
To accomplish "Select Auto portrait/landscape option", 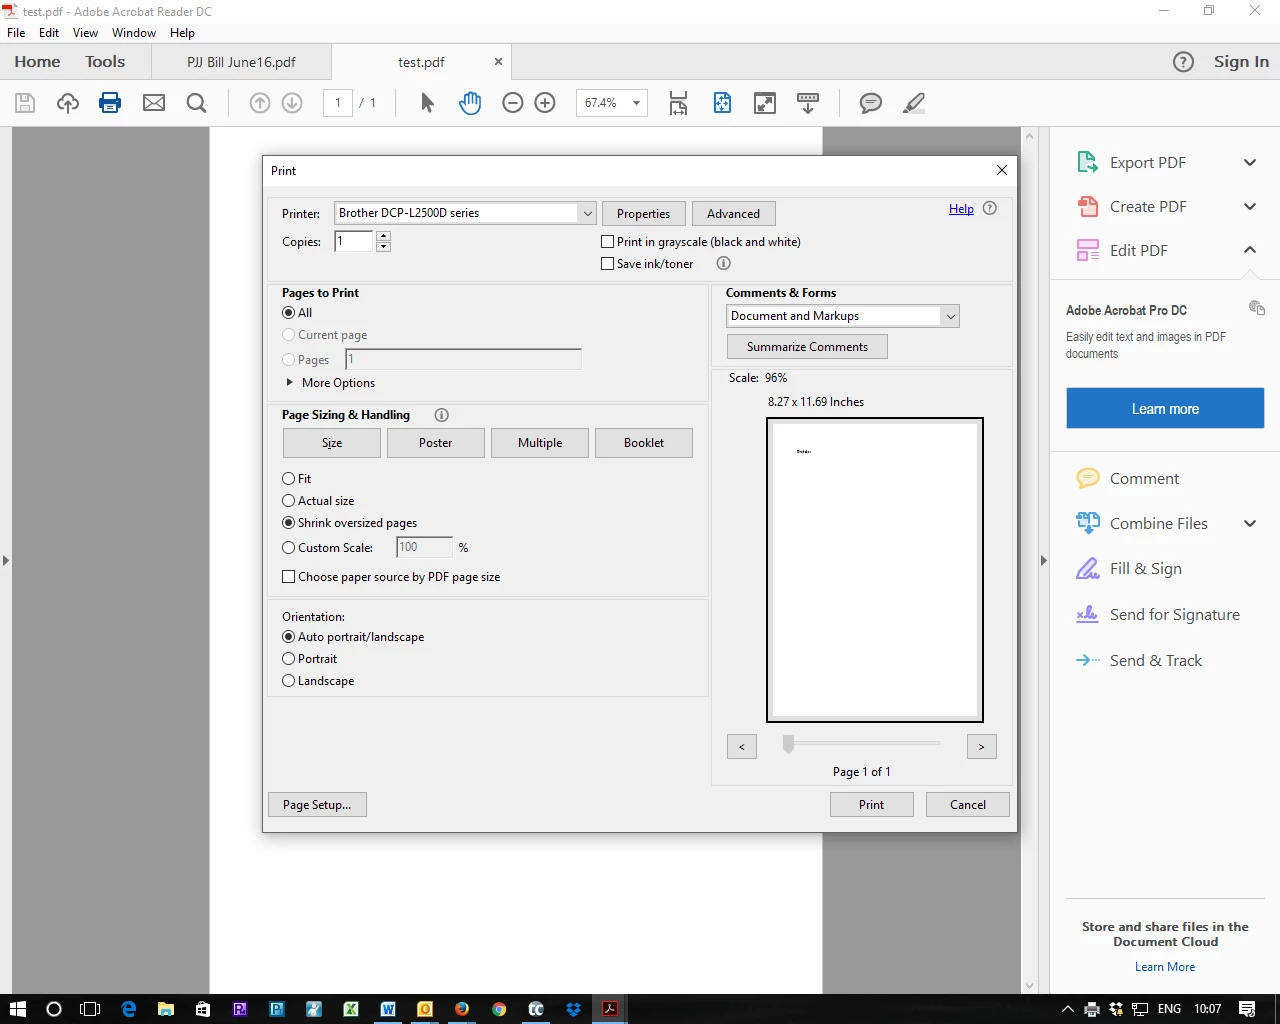I will 289,637.
